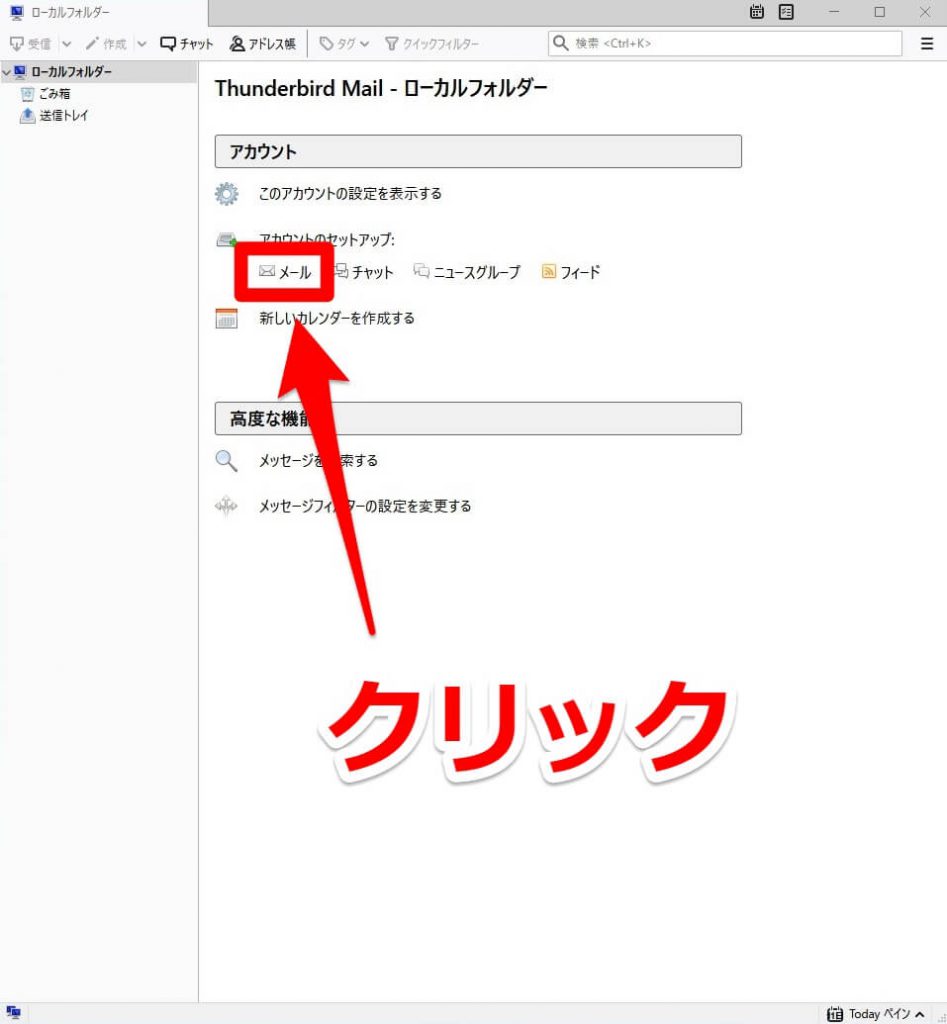This screenshot has height=1024, width=947.
Task: Toggle the Quick Filter (クイックフィルター) button
Action: pyautogui.click(x=432, y=44)
